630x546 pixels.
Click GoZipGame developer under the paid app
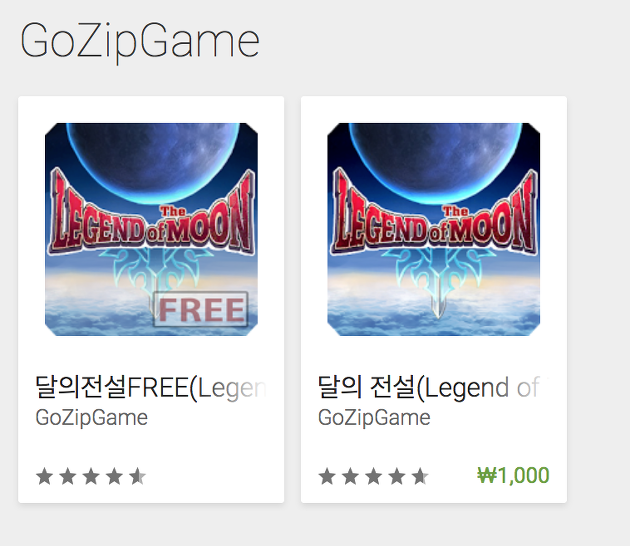click(x=374, y=417)
